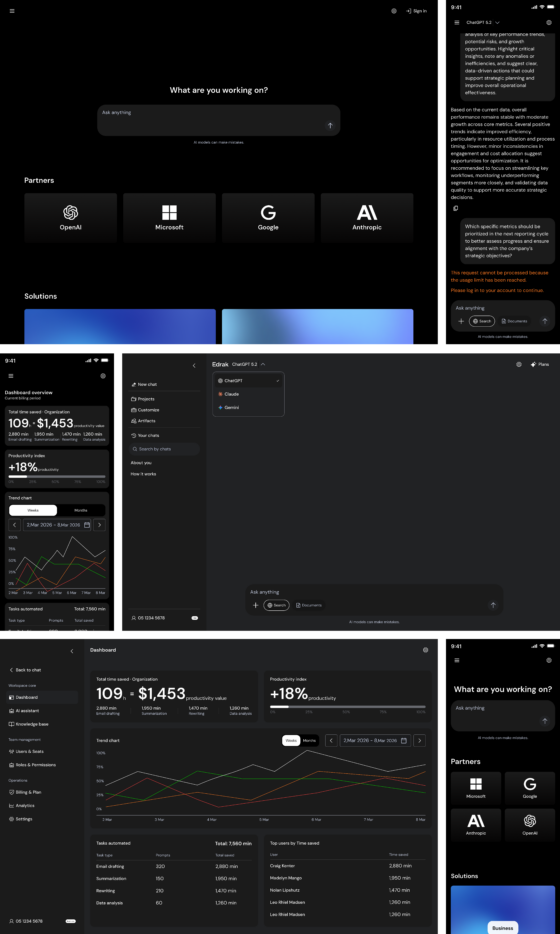Viewport: 560px width, 934px height.
Task: Open Users & Seats under Team management
Action: (26, 752)
